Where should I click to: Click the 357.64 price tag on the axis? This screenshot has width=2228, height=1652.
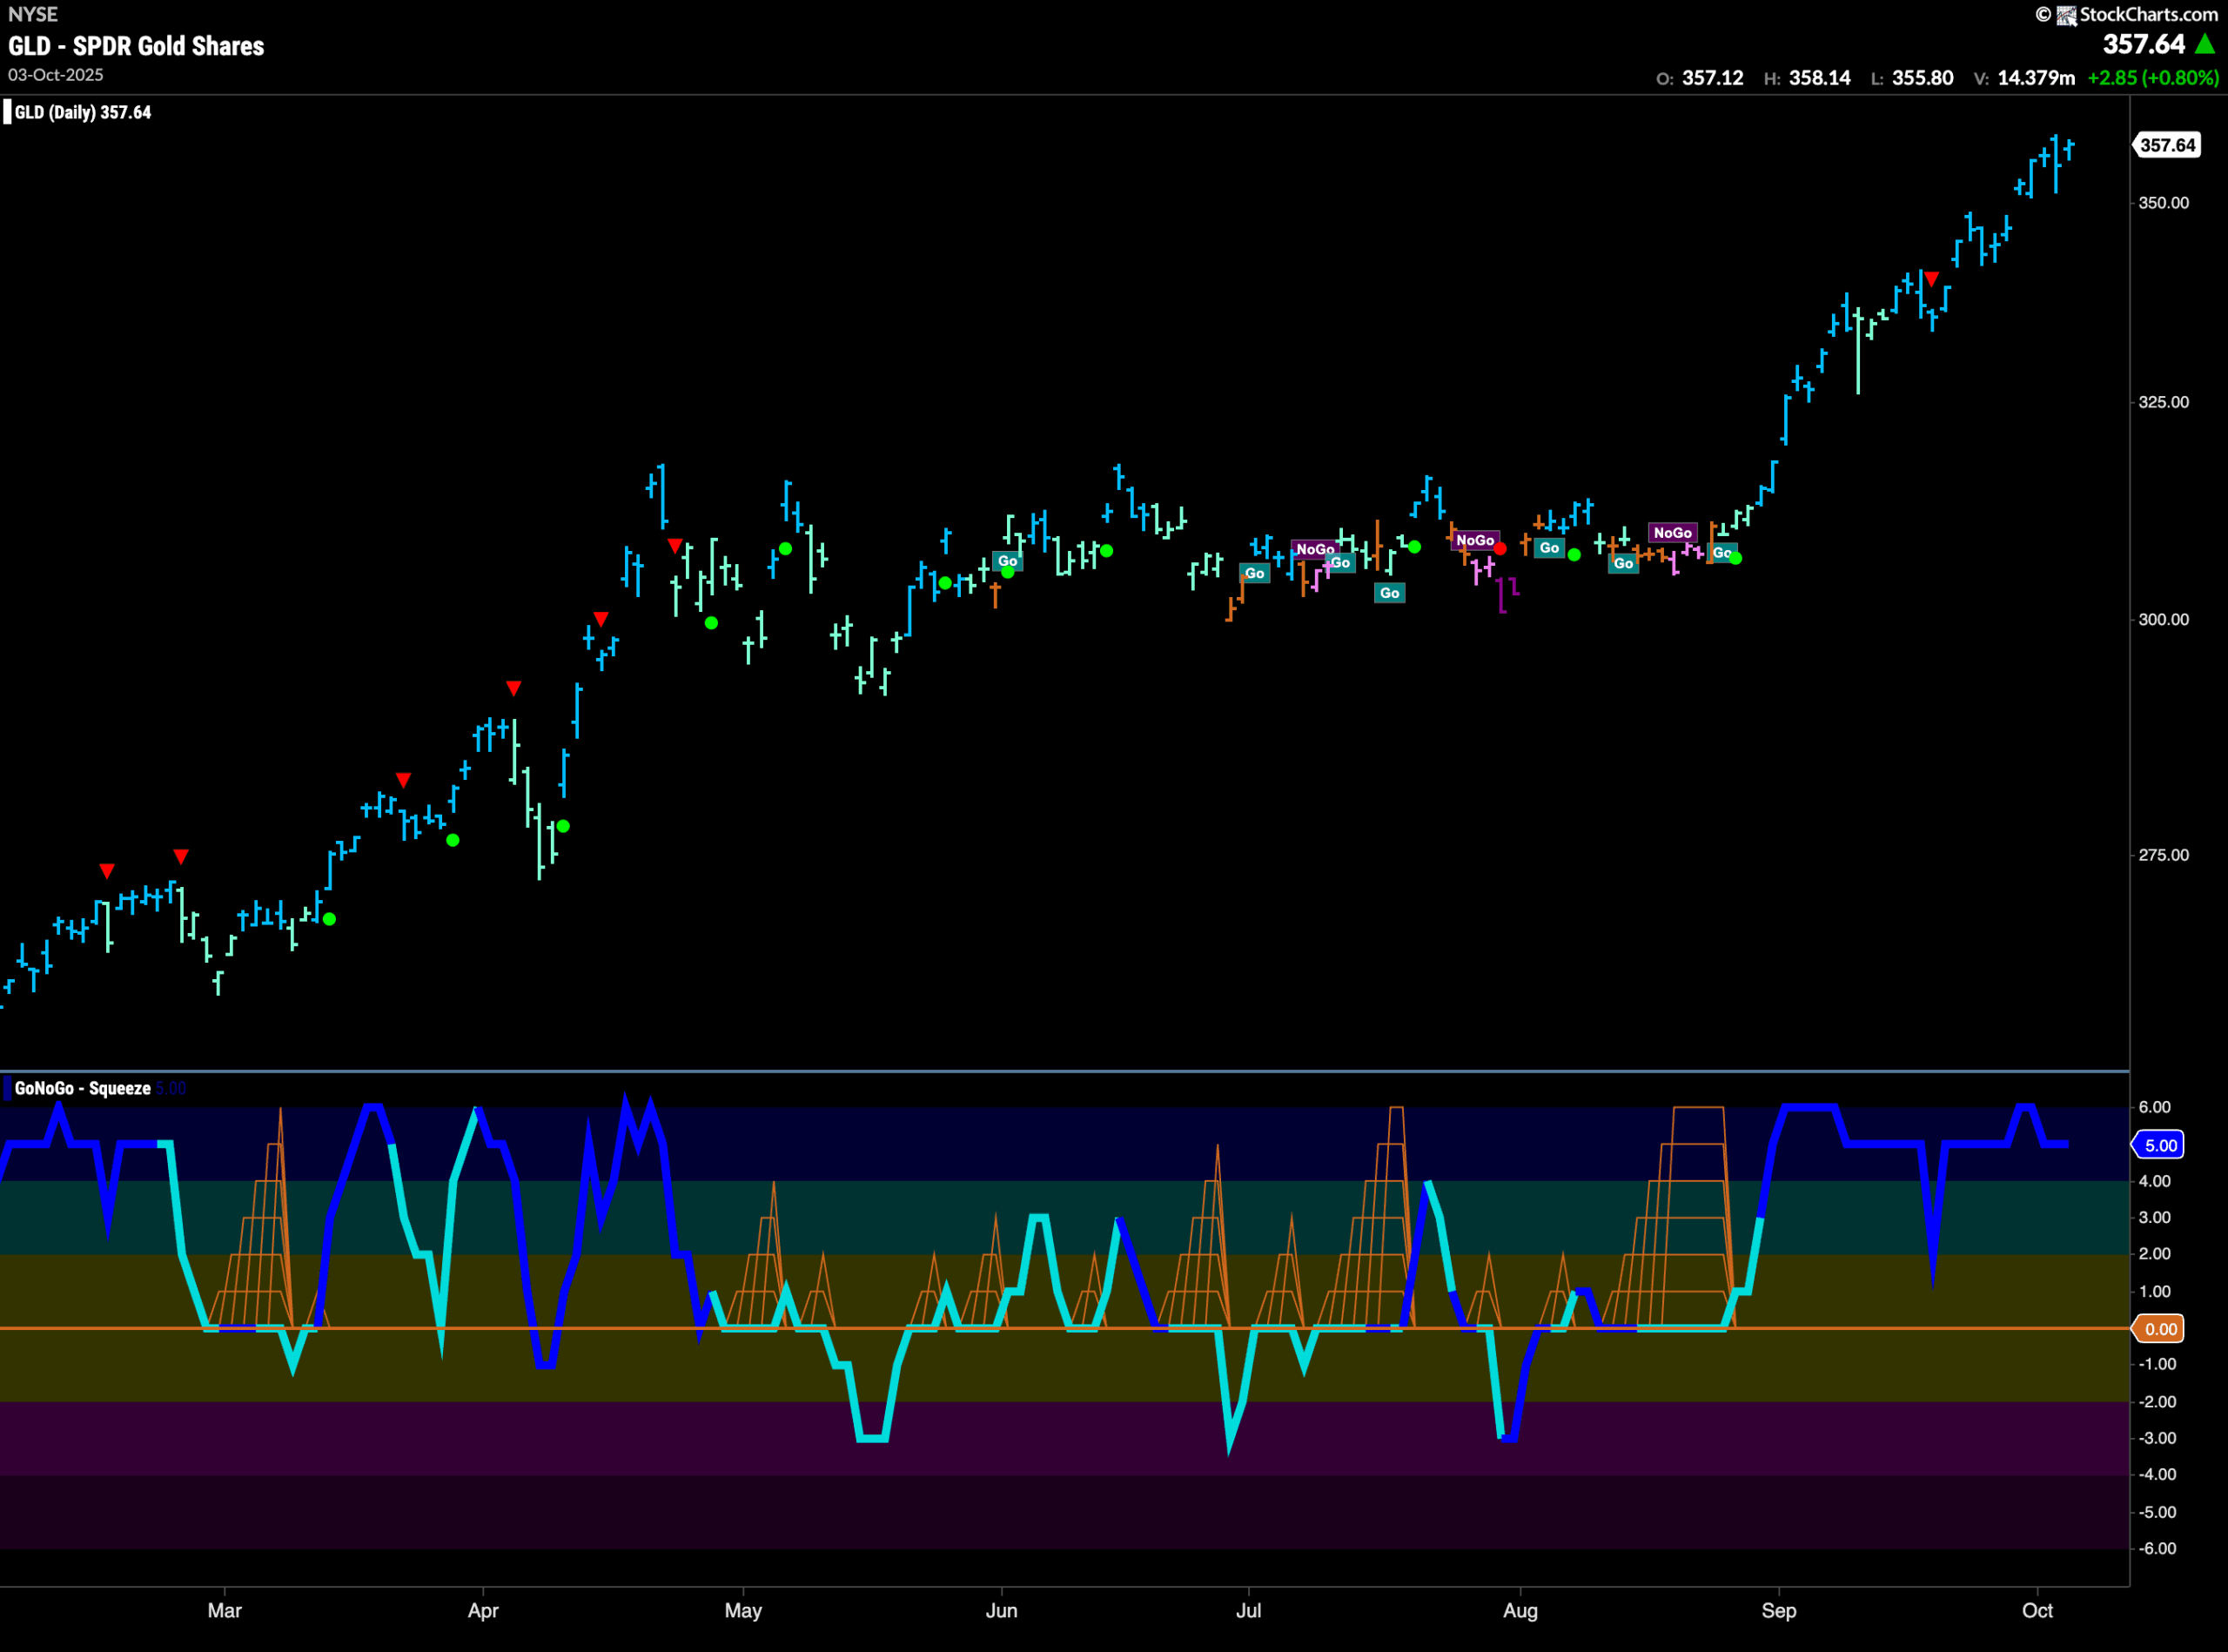pos(2167,145)
